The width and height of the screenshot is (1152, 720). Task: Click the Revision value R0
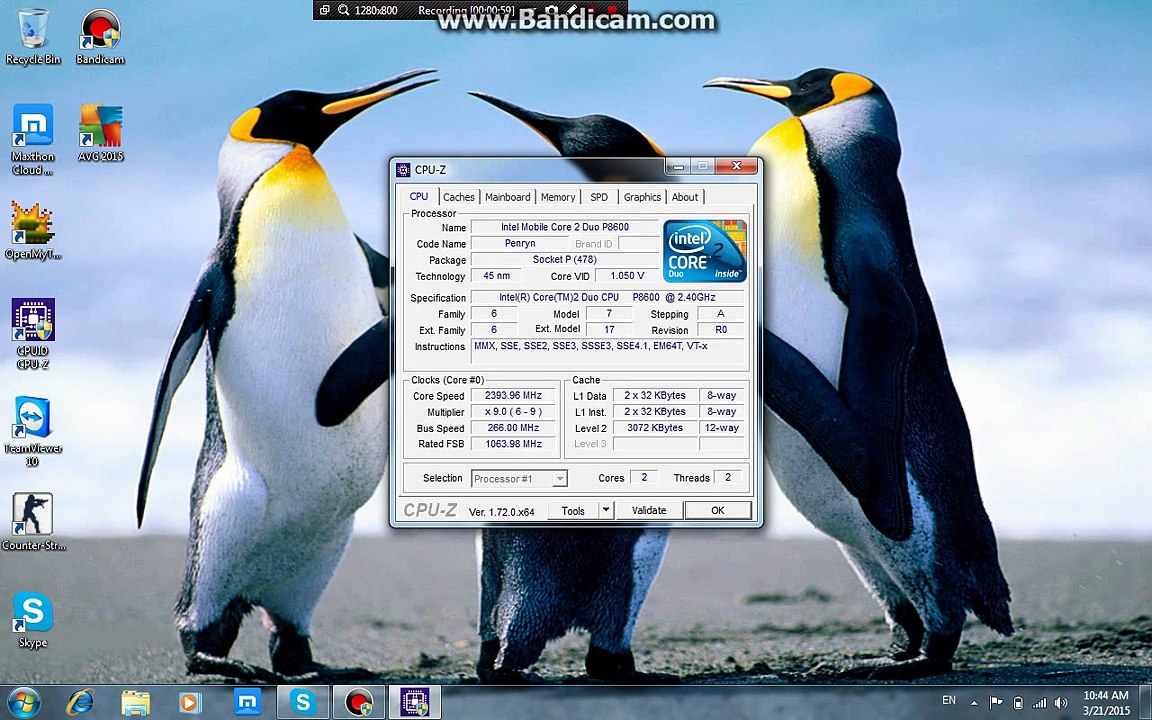pyautogui.click(x=721, y=330)
